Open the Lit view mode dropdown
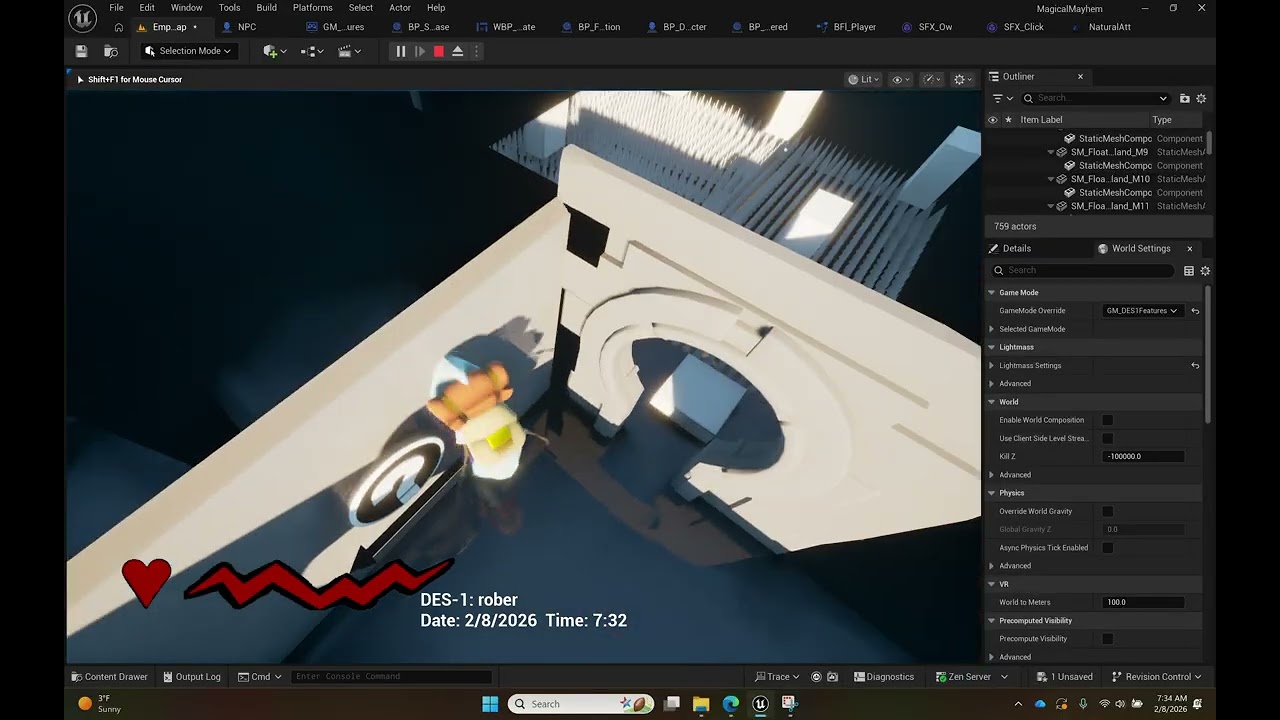Viewport: 1280px width, 720px height. (x=864, y=80)
